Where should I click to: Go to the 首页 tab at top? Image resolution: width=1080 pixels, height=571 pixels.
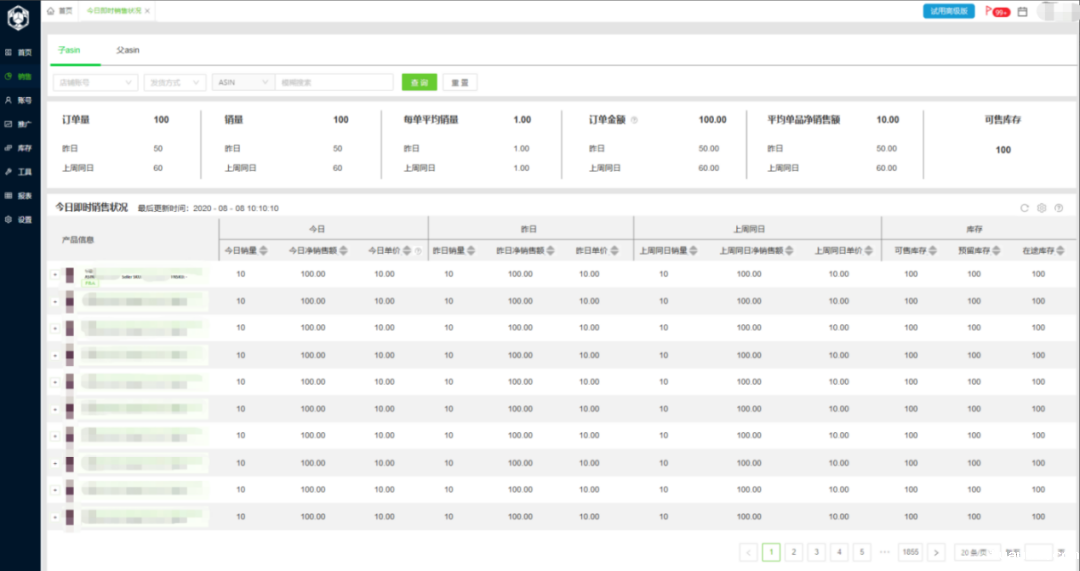pos(60,11)
